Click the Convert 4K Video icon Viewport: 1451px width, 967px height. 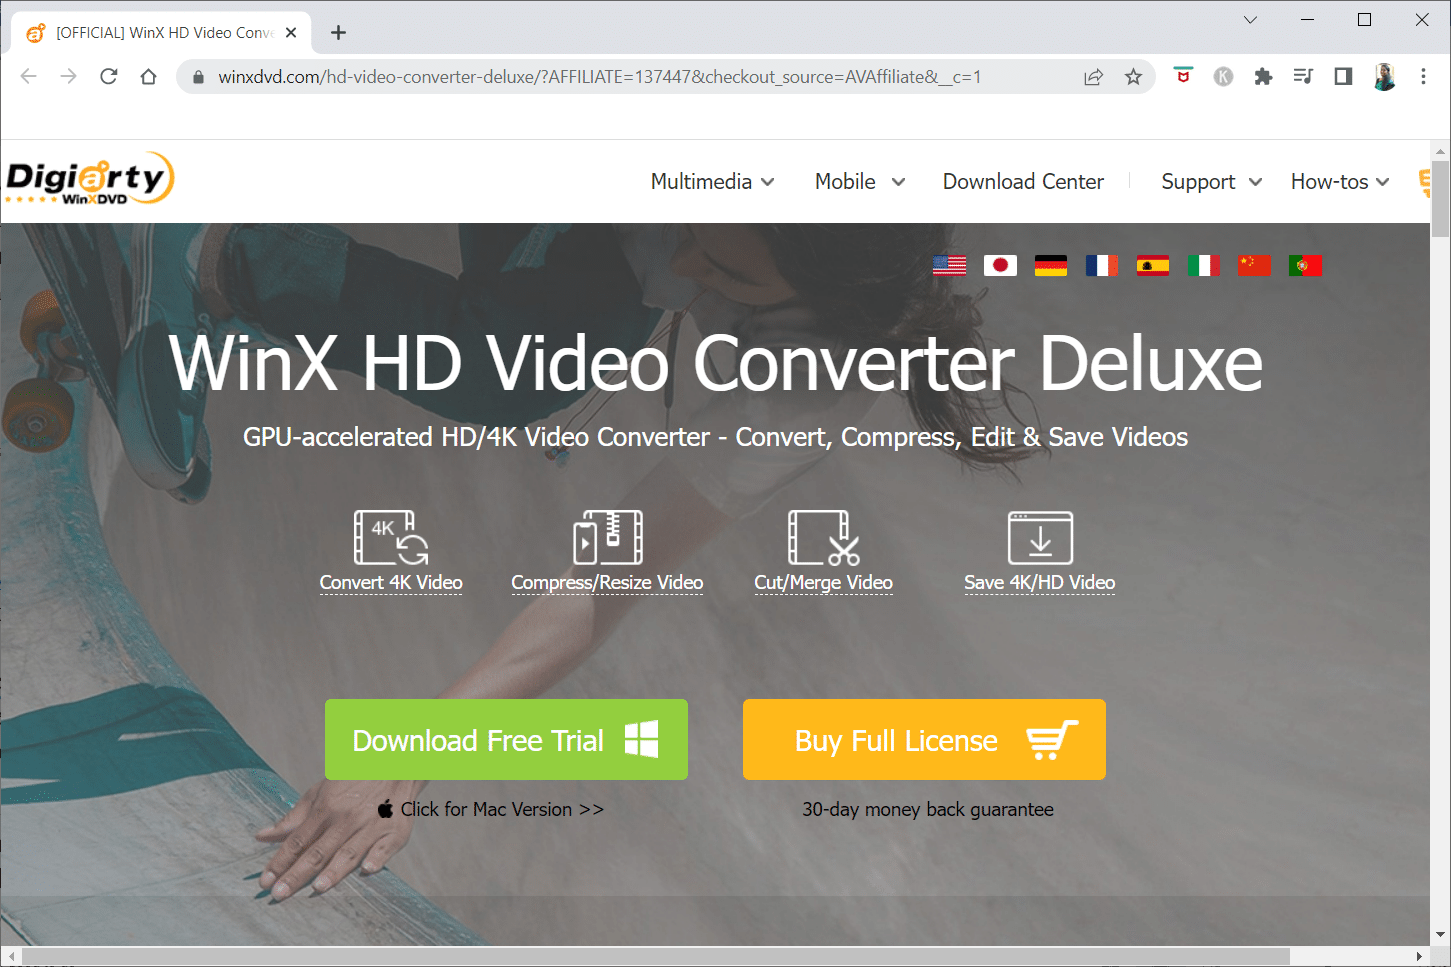coord(391,538)
